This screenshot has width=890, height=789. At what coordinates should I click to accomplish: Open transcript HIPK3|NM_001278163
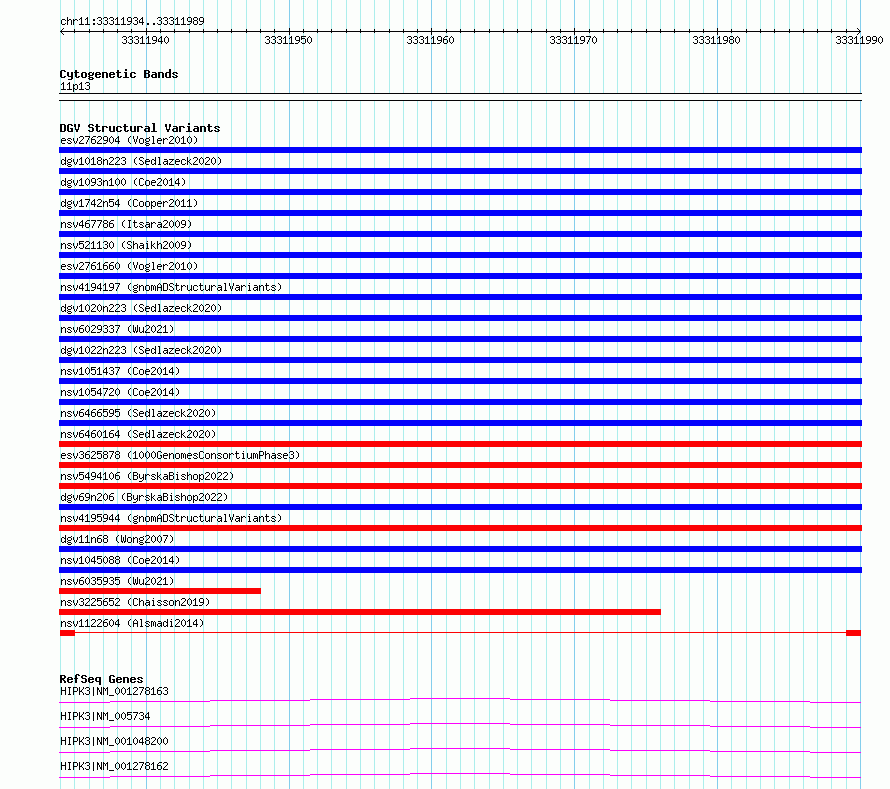coord(114,691)
